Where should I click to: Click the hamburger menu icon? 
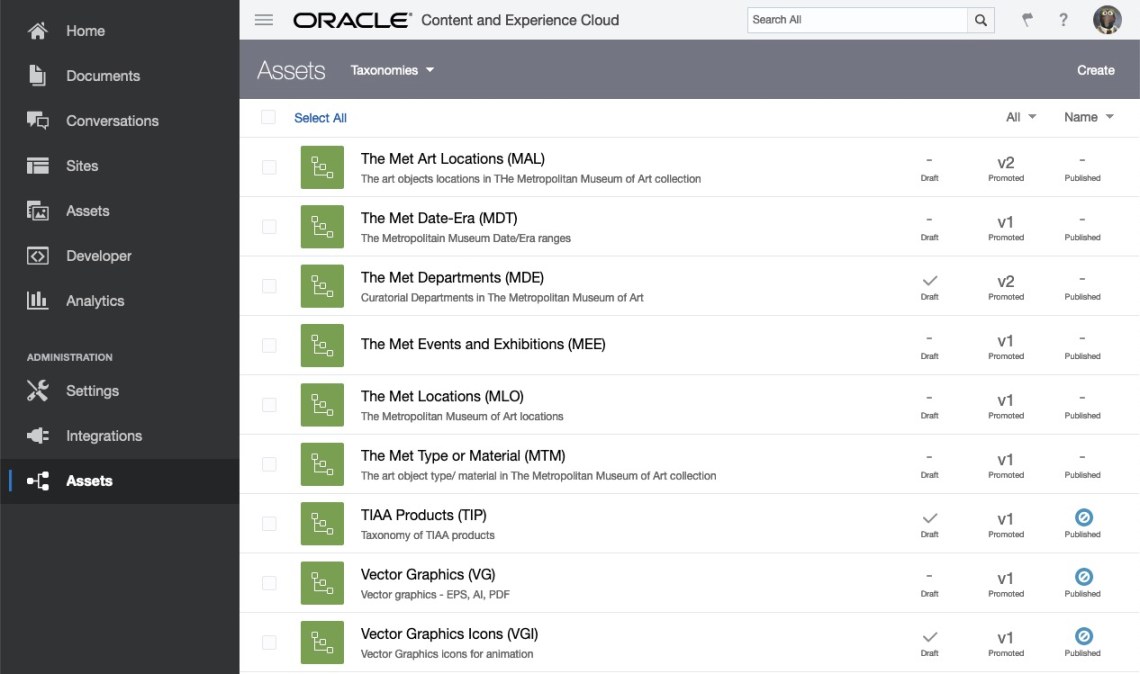(x=264, y=20)
